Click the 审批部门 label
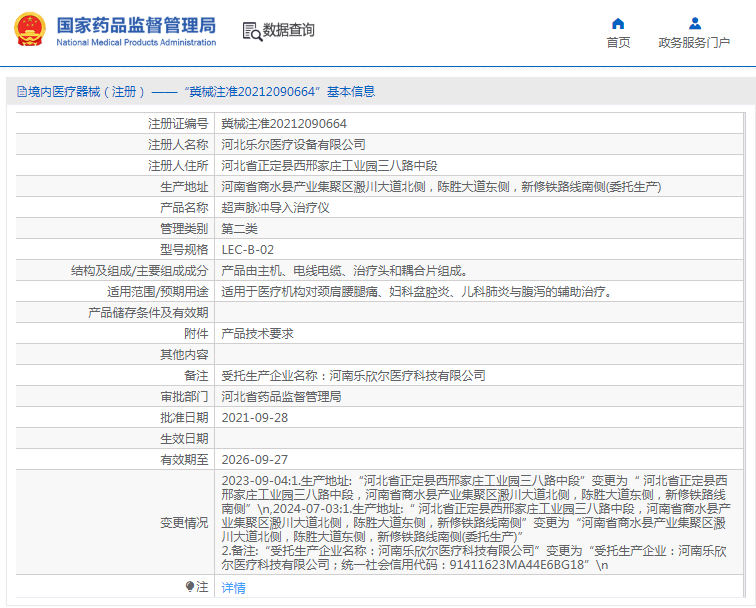The width and height of the screenshot is (756, 608). [x=184, y=397]
